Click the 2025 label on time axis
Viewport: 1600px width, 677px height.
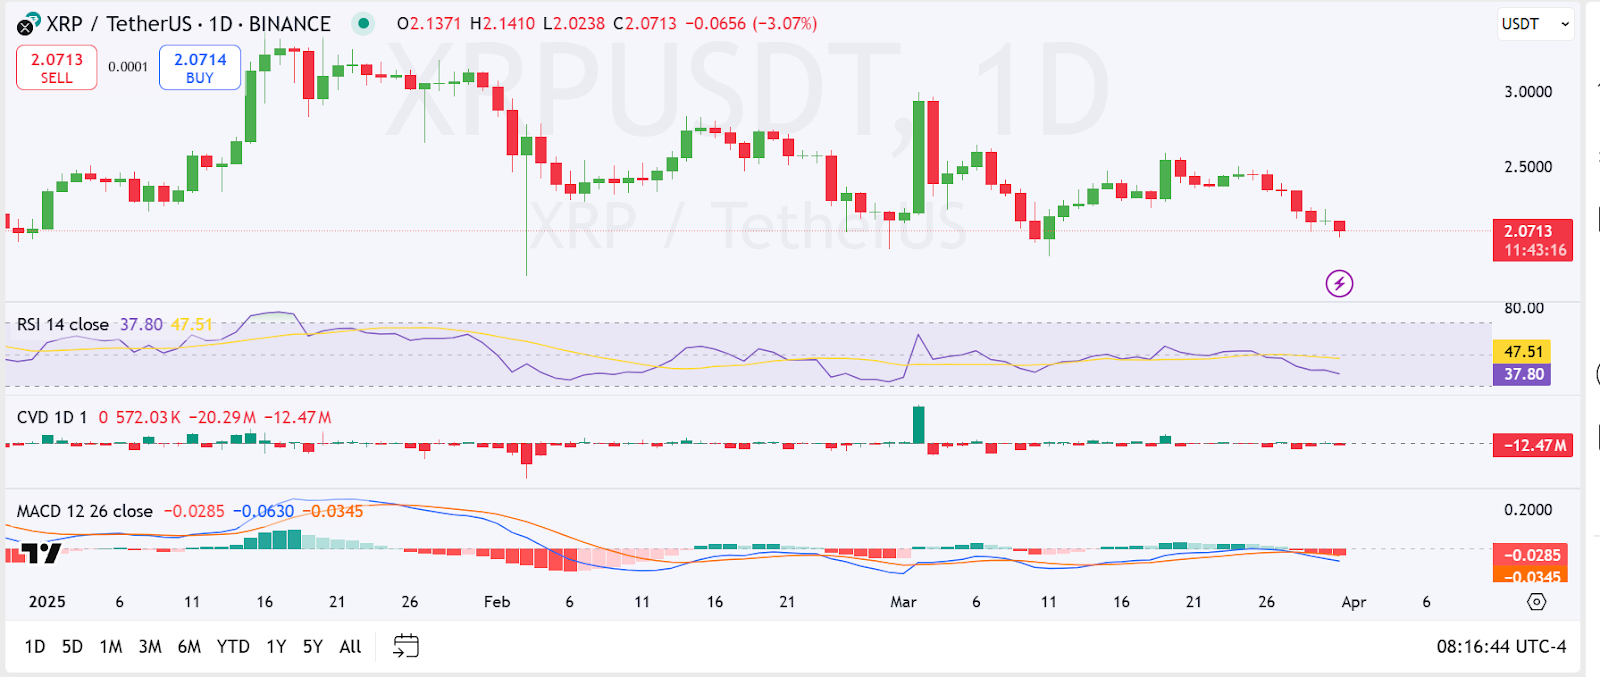(x=47, y=602)
